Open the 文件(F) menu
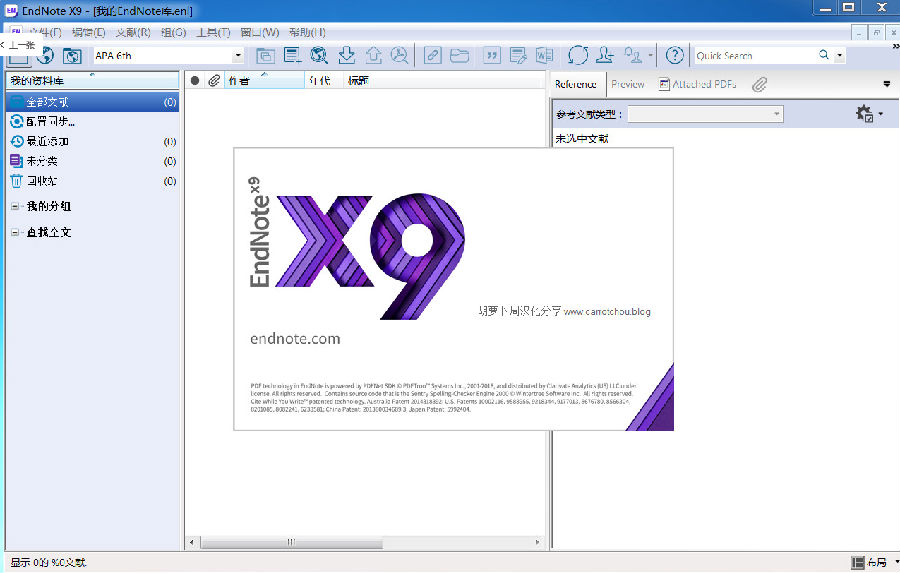900x573 pixels. [45, 33]
